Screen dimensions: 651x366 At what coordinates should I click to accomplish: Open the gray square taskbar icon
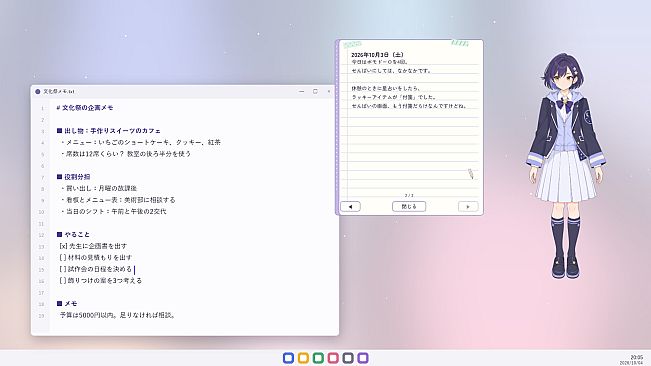[348, 358]
